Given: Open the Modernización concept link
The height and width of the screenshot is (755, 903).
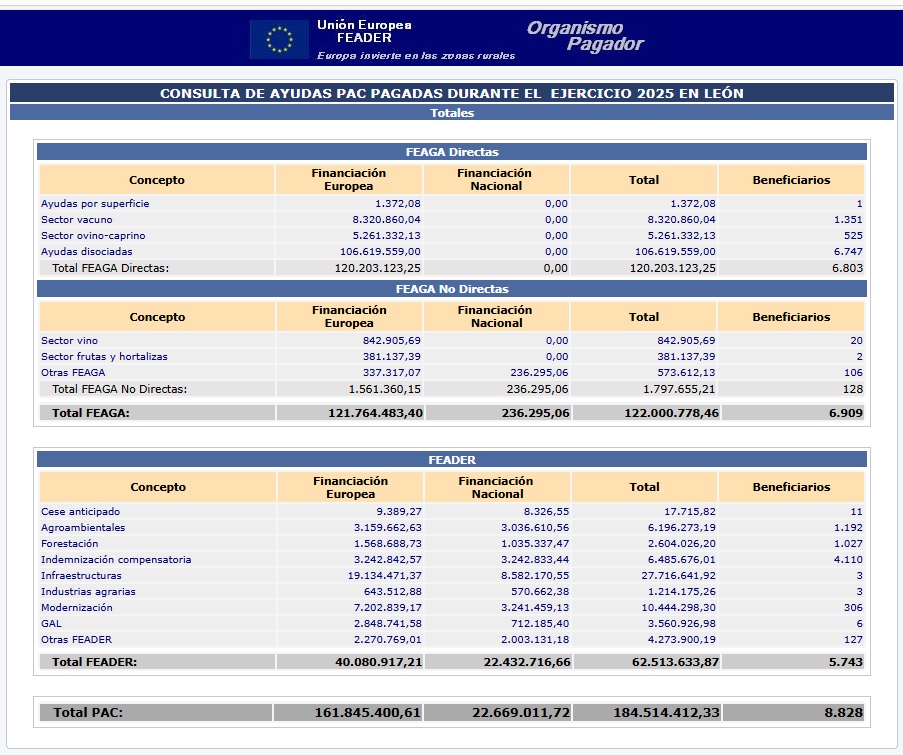Looking at the screenshot, I should [x=77, y=608].
